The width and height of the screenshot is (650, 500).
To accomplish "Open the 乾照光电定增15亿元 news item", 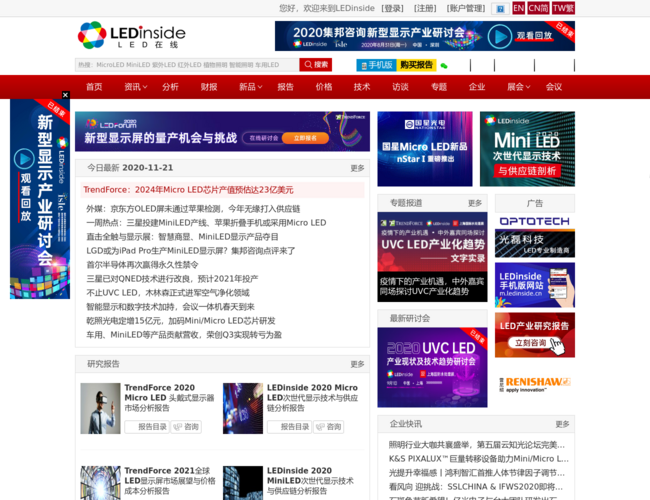I will (181, 320).
